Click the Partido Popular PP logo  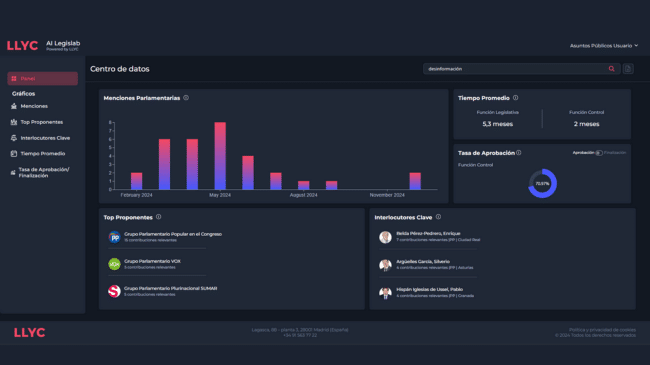[x=114, y=237]
